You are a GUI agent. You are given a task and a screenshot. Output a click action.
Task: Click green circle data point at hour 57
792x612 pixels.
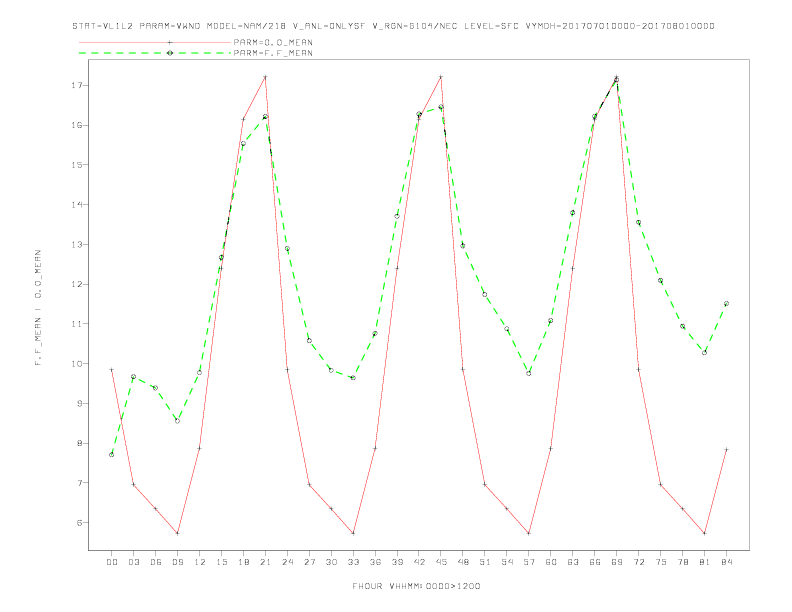pos(529,373)
